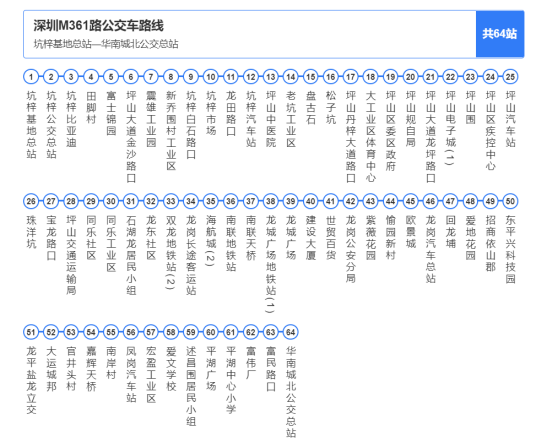This screenshot has width=536, height=447.
Task: Open the 坑梓公交总站 station name
Action: [51, 125]
